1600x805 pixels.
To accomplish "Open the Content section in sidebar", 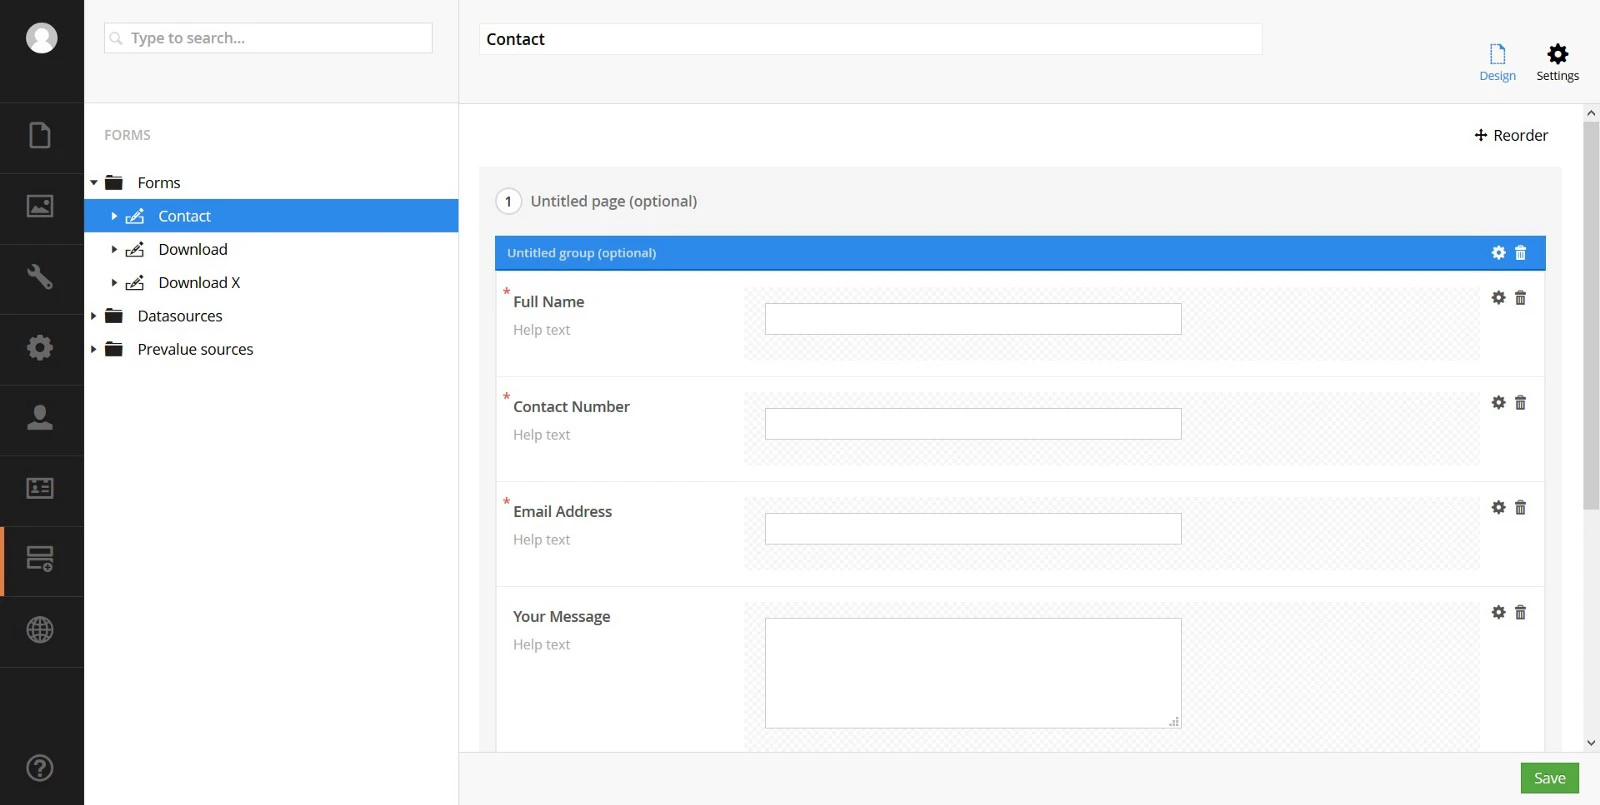I will (40, 136).
